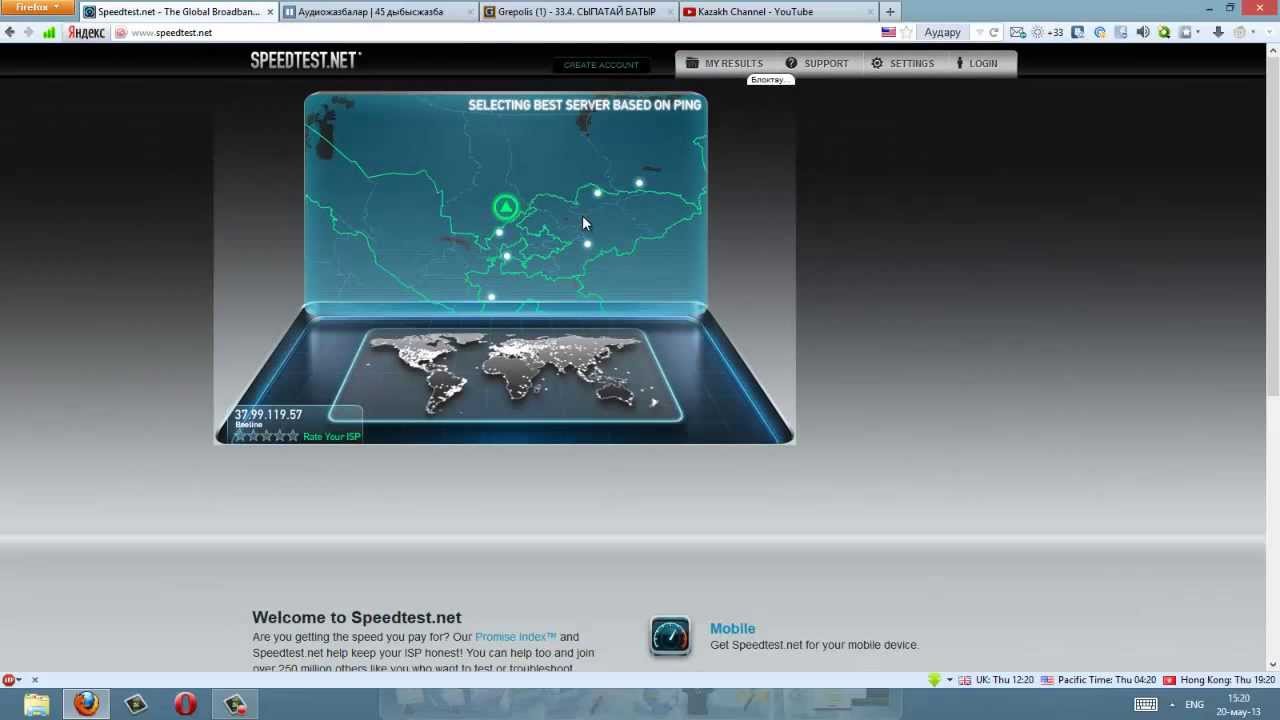Click the ISP rating stars
Image resolution: width=1280 pixels, height=720 pixels.
[x=266, y=436]
